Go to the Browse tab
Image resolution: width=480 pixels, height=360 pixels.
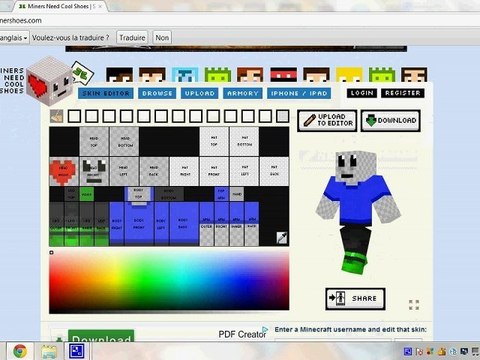pyautogui.click(x=157, y=93)
